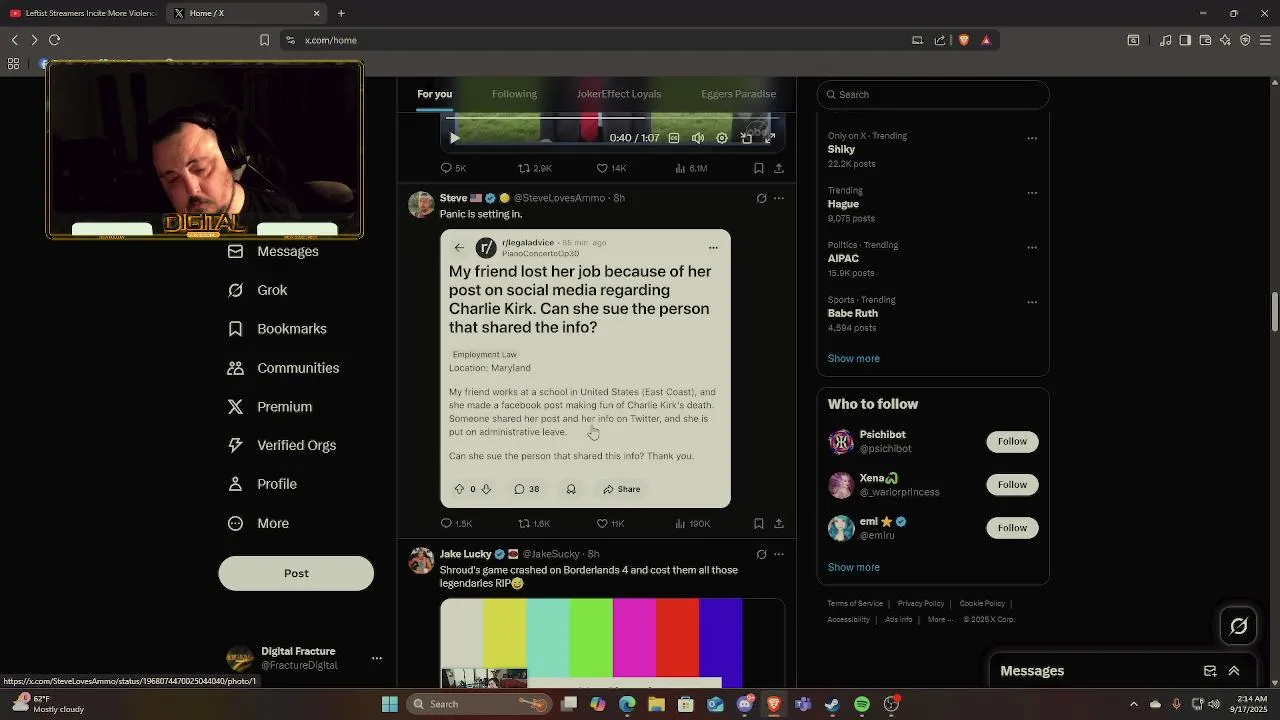Viewport: 1280px width, 720px height.
Task: Bookmark this page in the address bar
Action: pyautogui.click(x=264, y=40)
